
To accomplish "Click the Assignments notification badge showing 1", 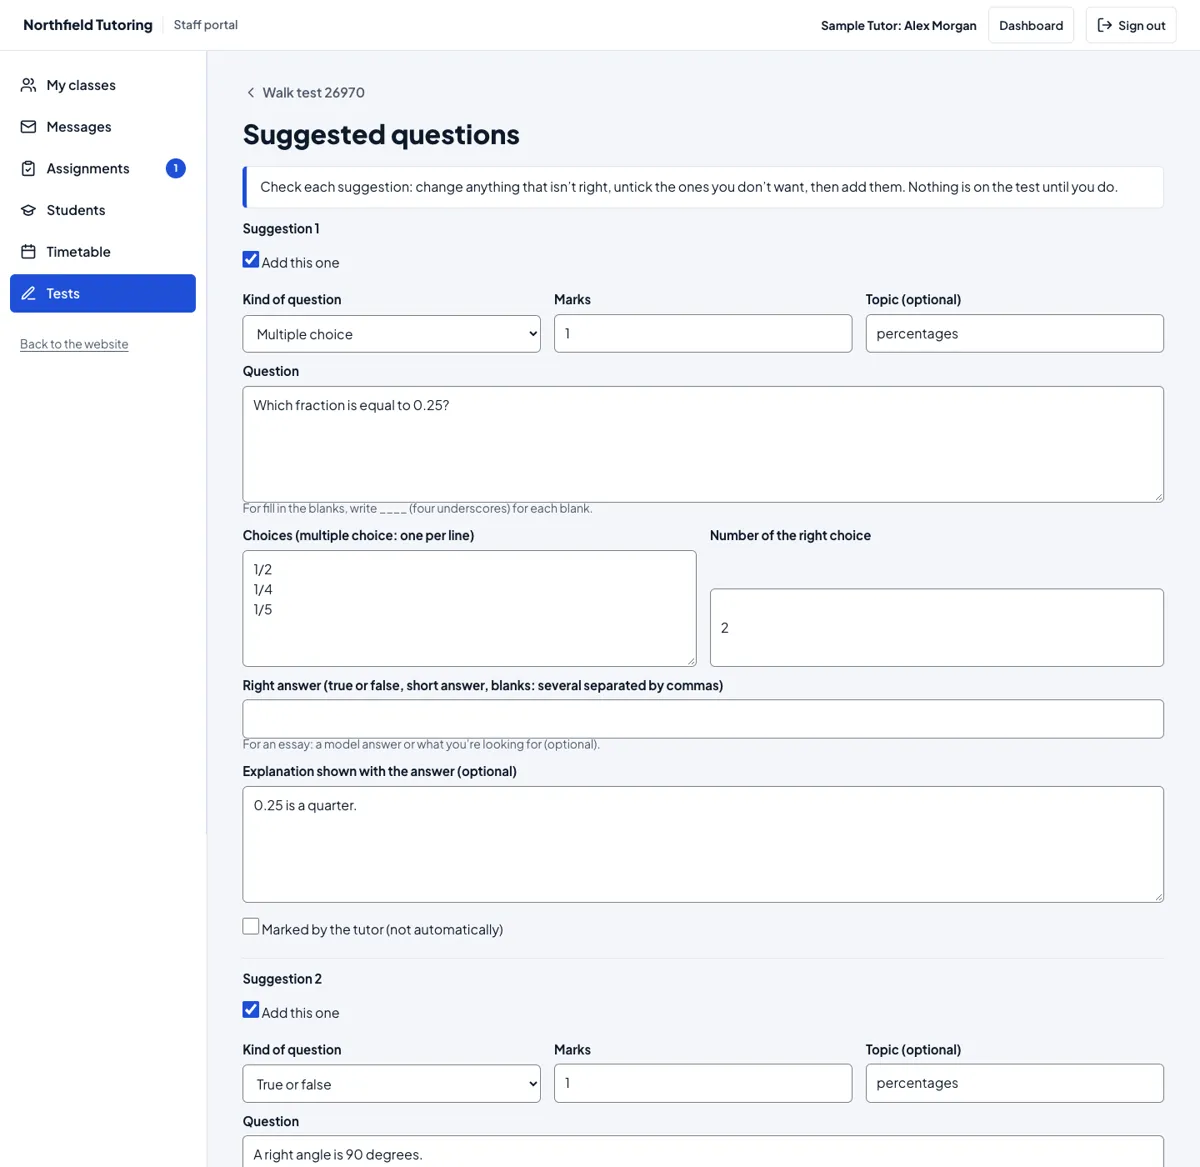I will coord(176,168).
